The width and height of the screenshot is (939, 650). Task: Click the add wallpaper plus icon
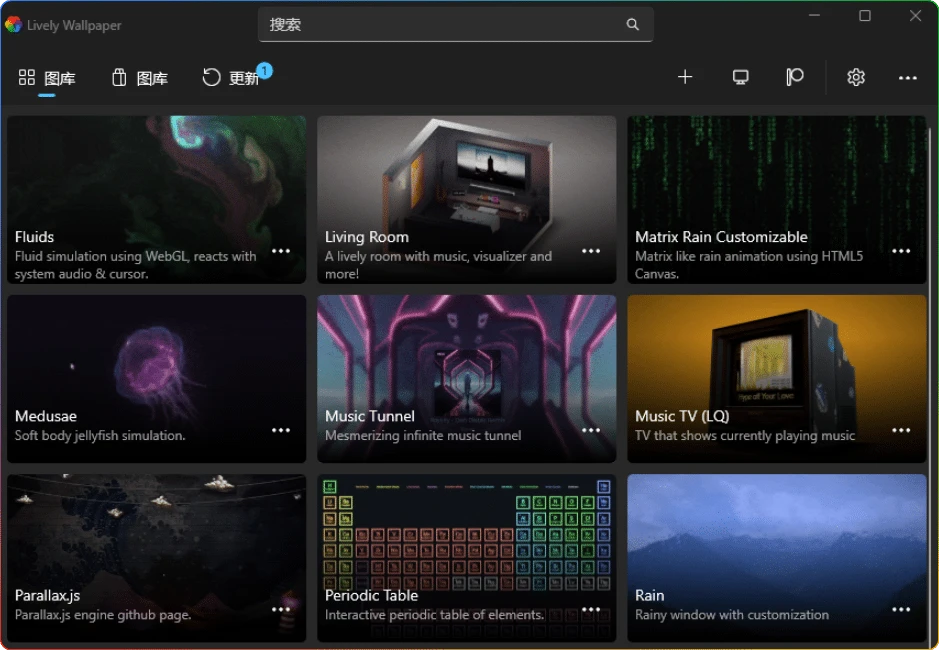pos(685,77)
